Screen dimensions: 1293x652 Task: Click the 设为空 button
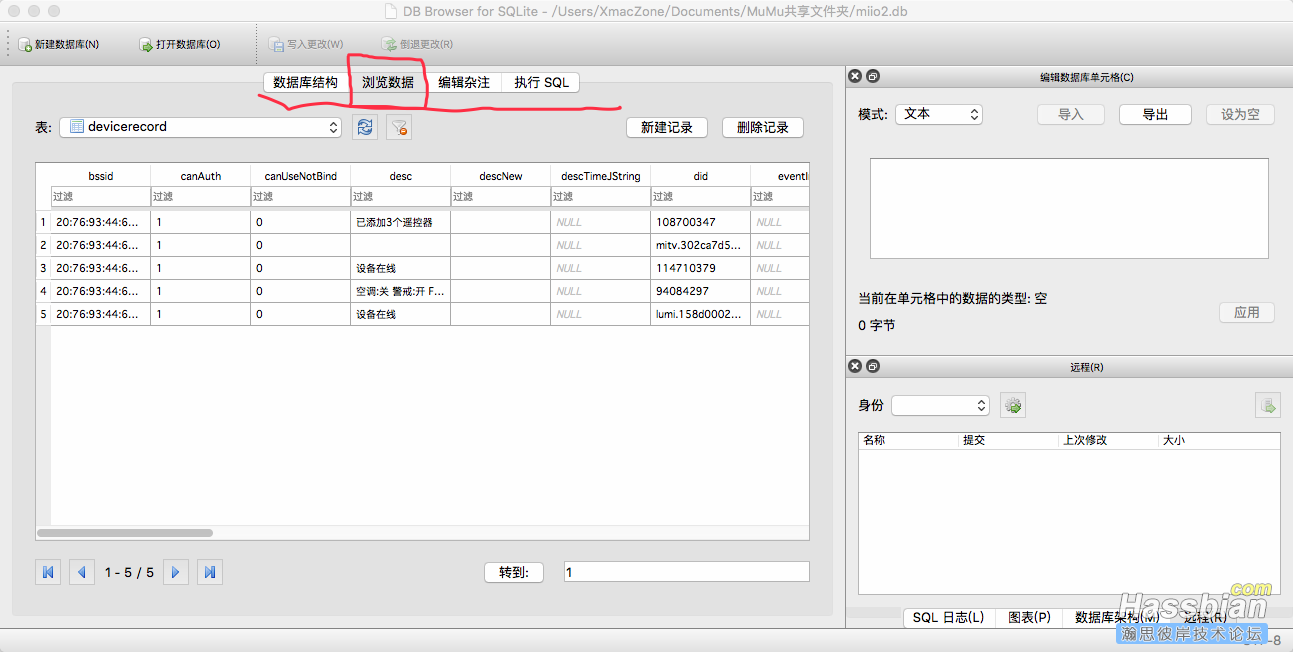coord(1240,114)
